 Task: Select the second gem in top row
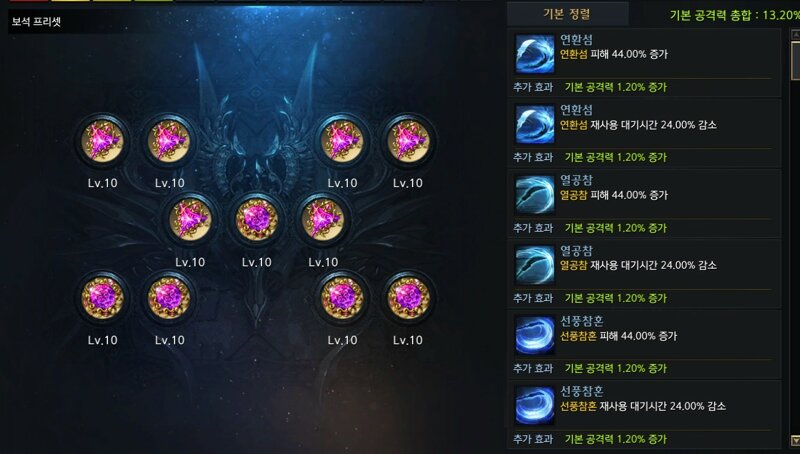[169, 141]
